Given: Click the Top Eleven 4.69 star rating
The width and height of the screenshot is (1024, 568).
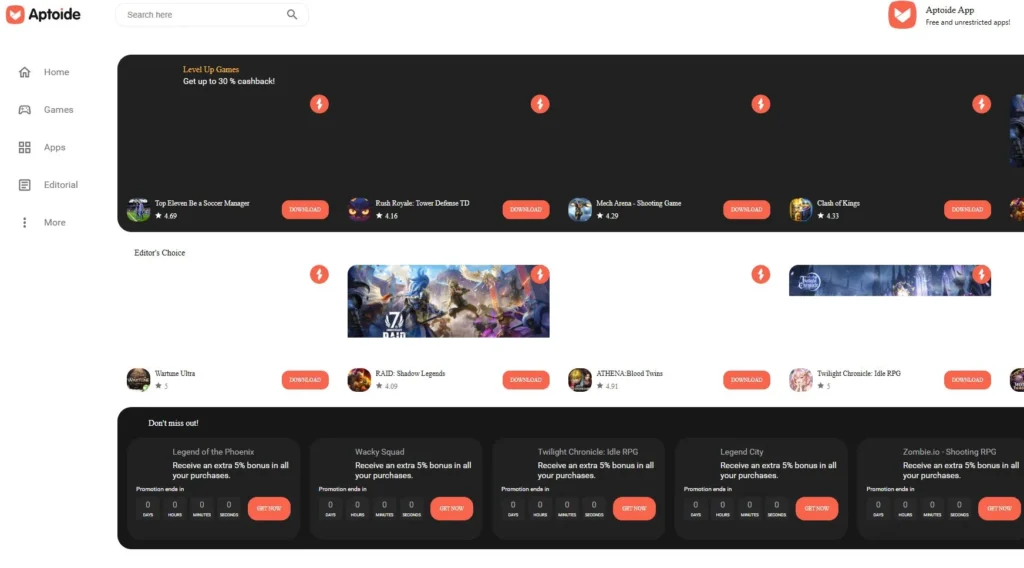Looking at the screenshot, I should pyautogui.click(x=166, y=216).
